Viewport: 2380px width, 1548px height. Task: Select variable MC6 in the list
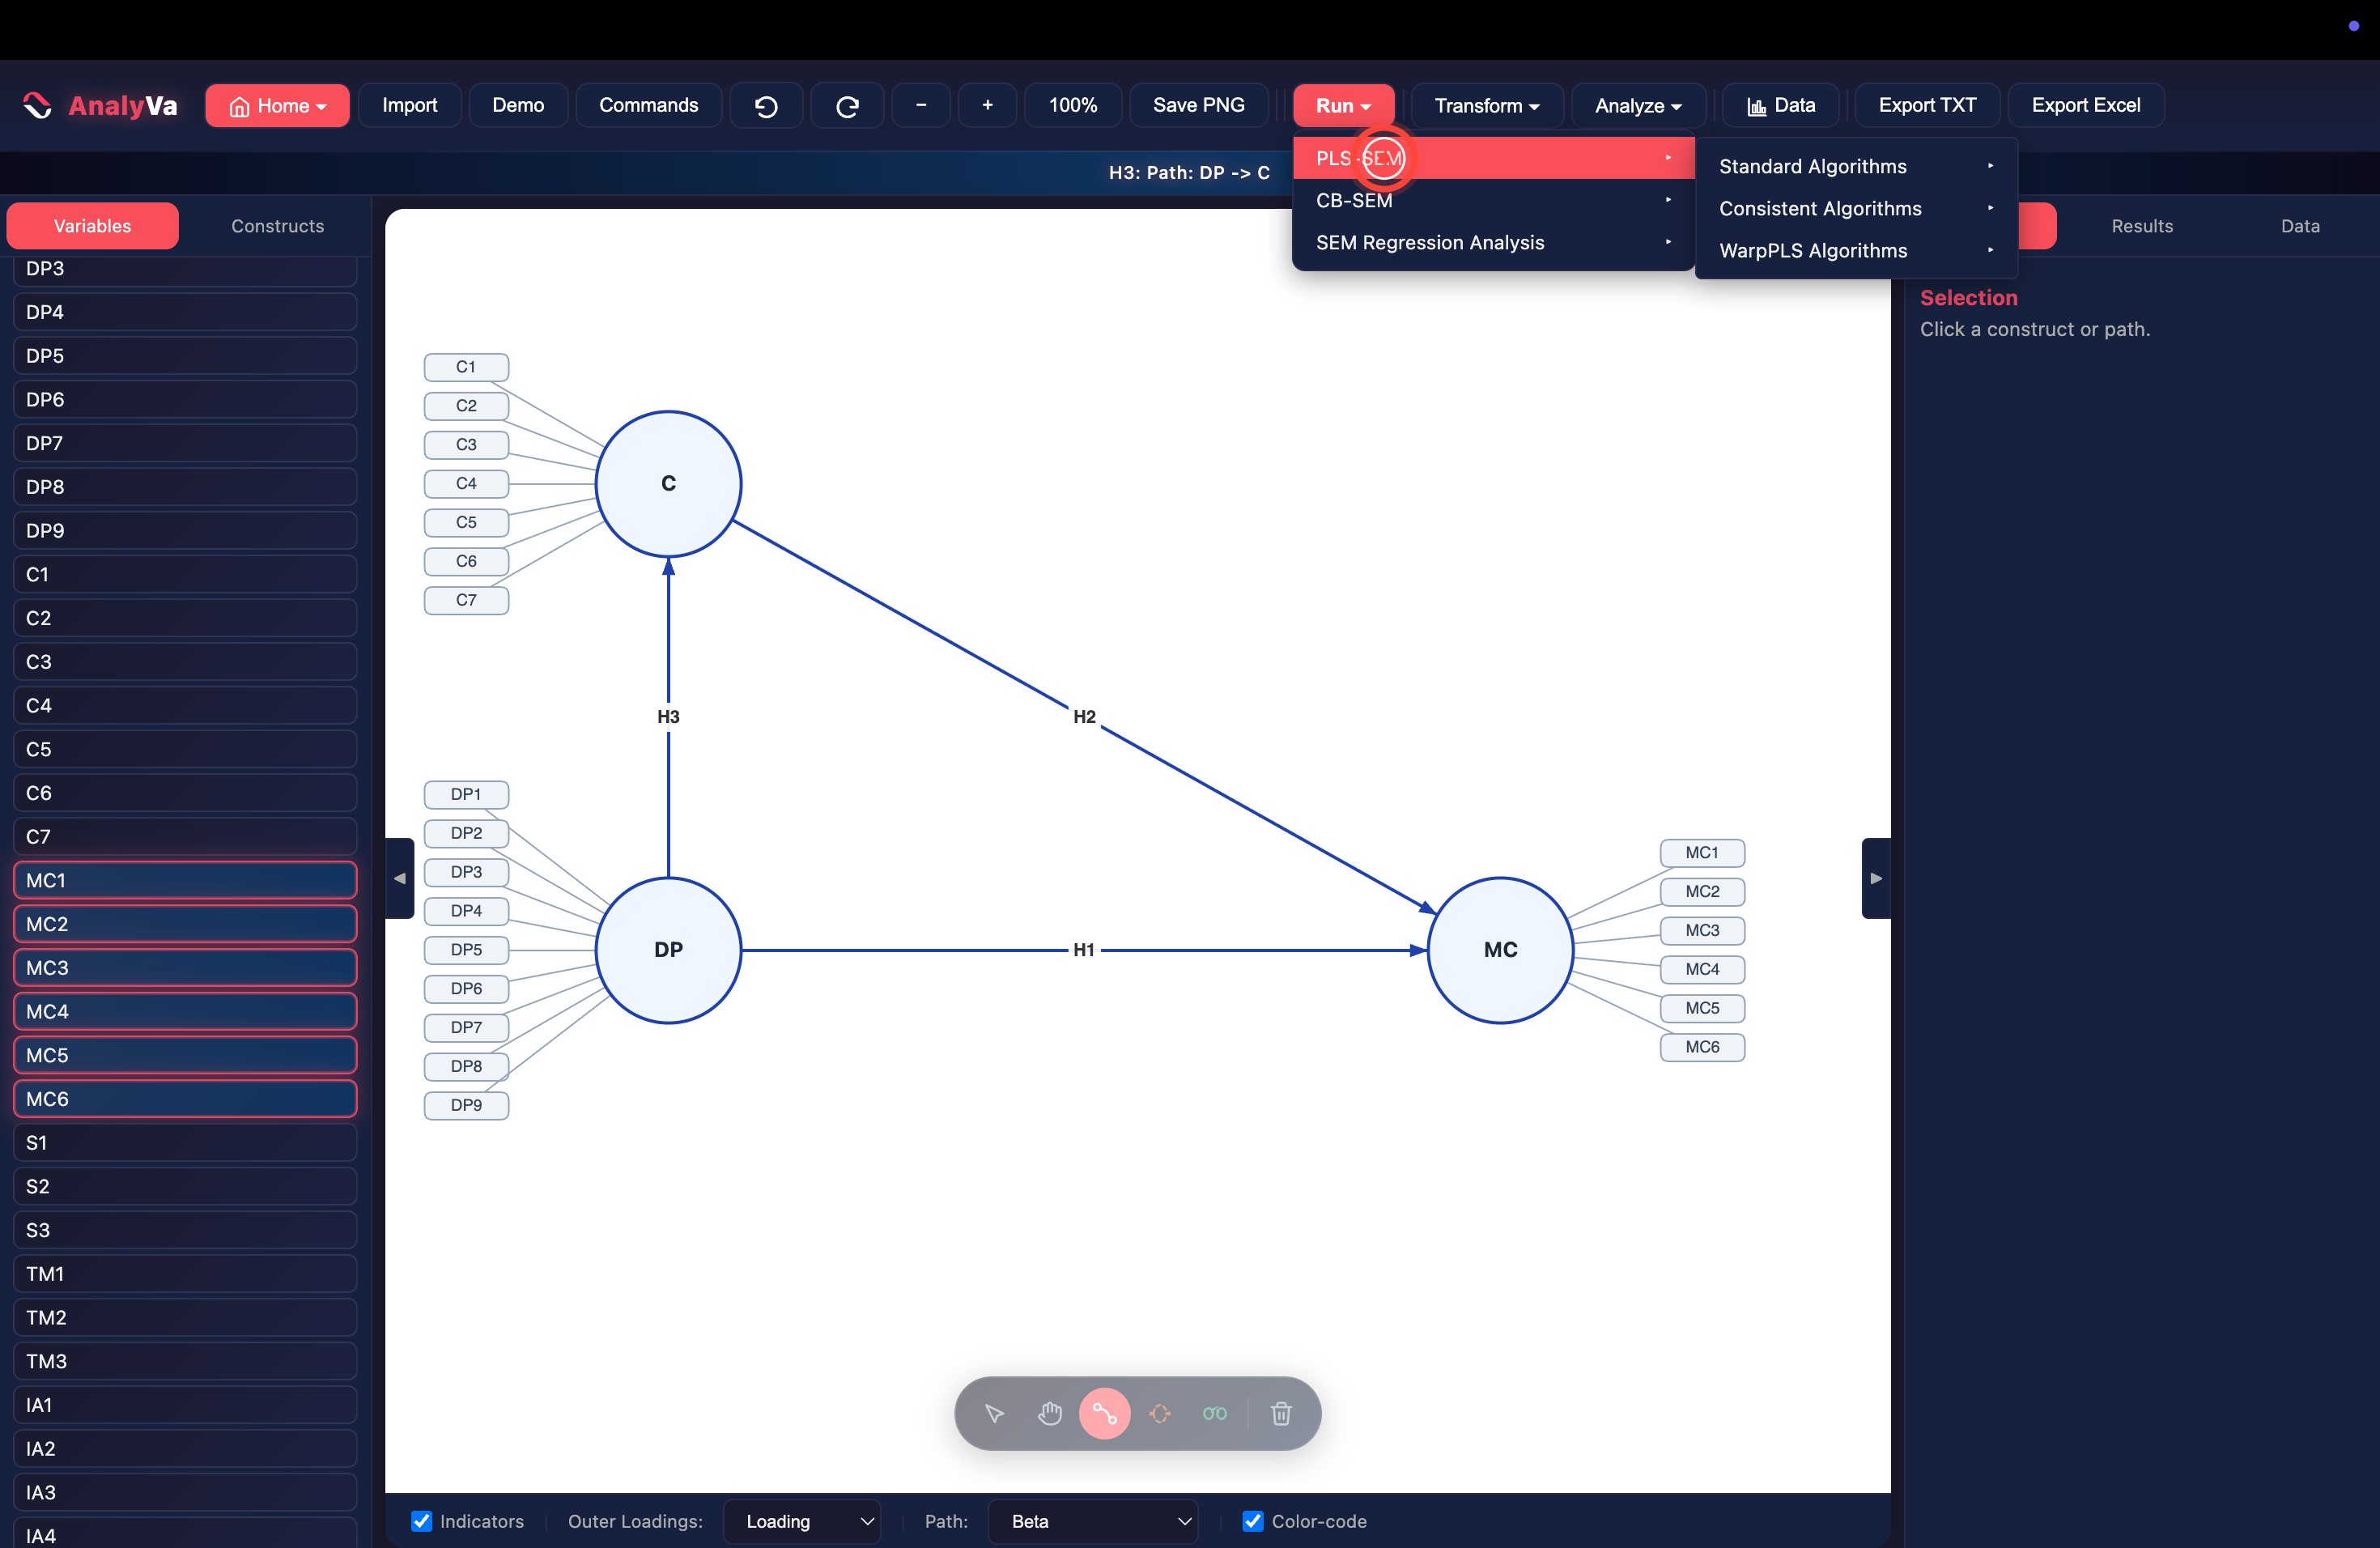[x=185, y=1099]
